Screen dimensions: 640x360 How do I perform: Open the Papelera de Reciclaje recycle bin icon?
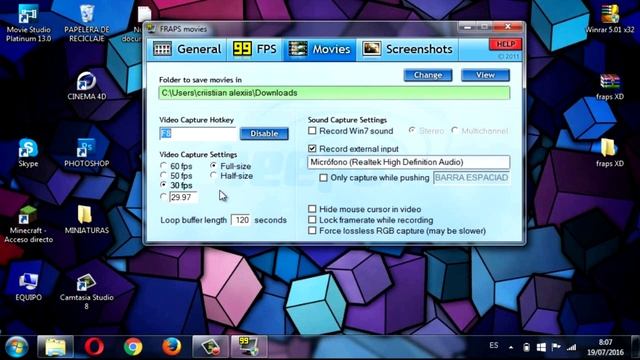point(87,24)
